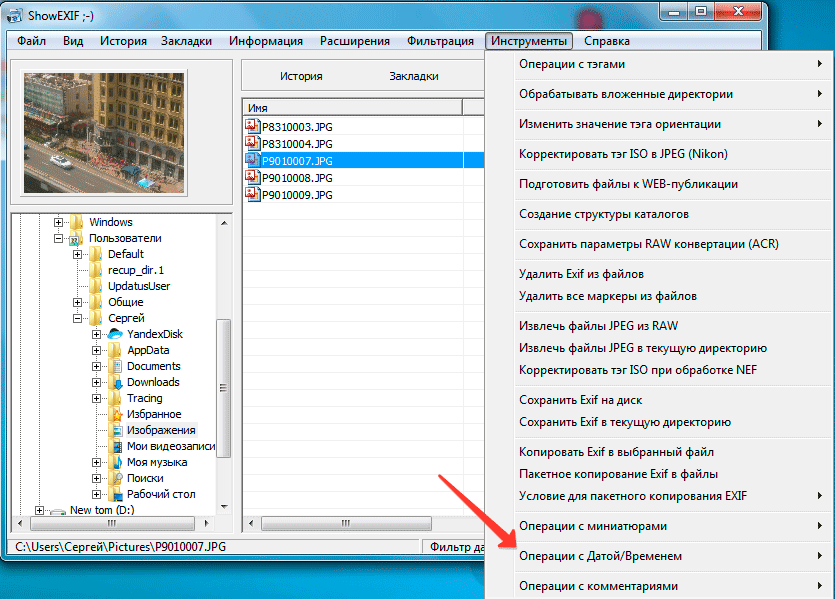Click the JPG icon of P8310004.JPG

[x=252, y=143]
